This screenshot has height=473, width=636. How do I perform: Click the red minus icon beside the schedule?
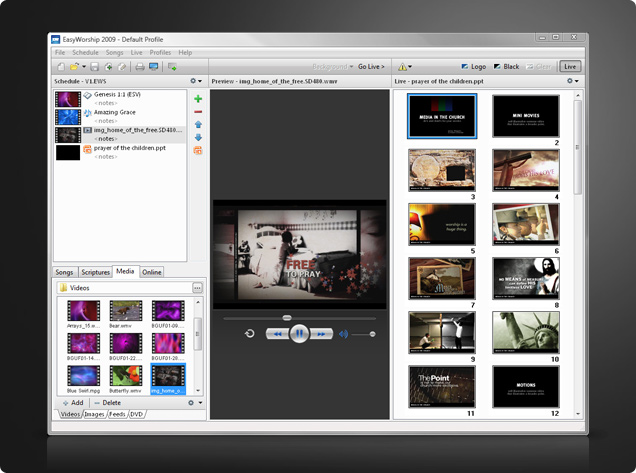198,112
